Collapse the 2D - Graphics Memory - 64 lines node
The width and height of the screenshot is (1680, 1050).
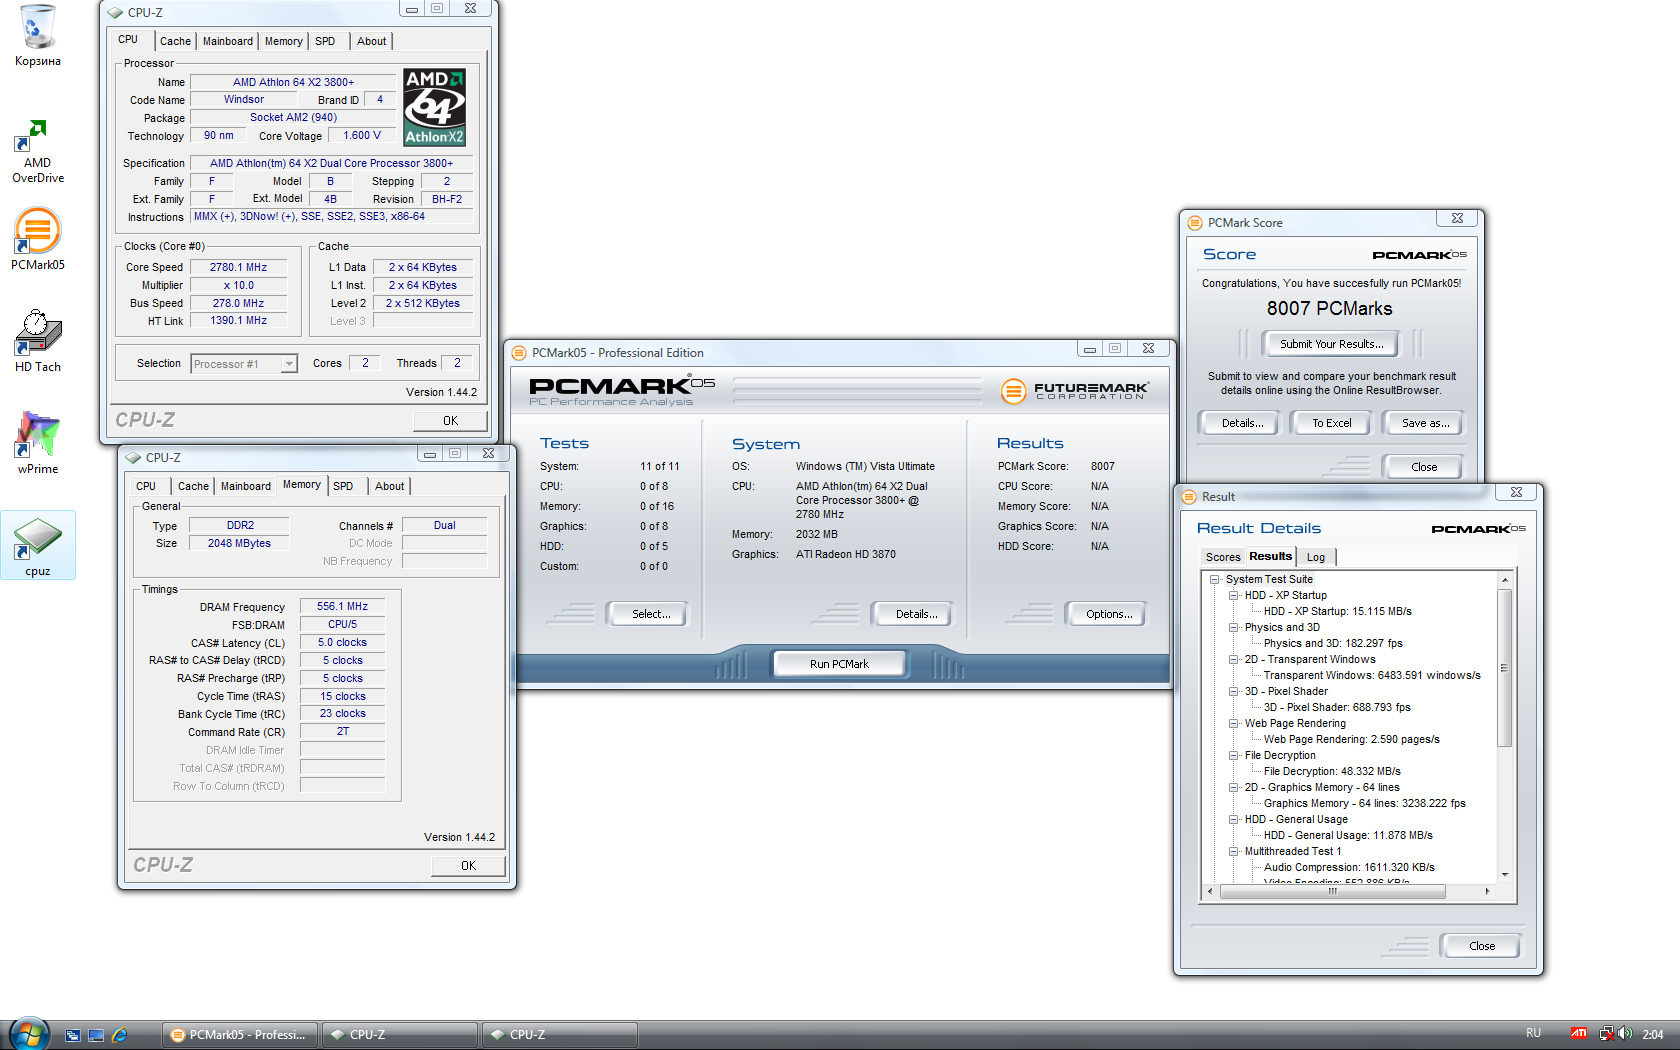[1233, 788]
